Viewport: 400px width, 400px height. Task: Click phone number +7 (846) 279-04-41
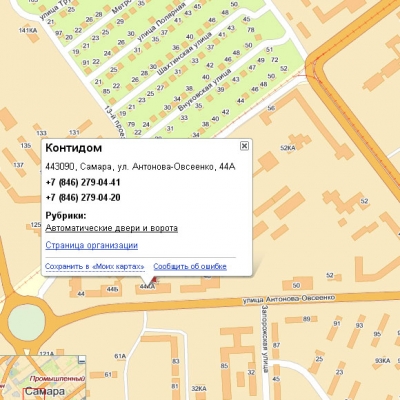(x=83, y=183)
